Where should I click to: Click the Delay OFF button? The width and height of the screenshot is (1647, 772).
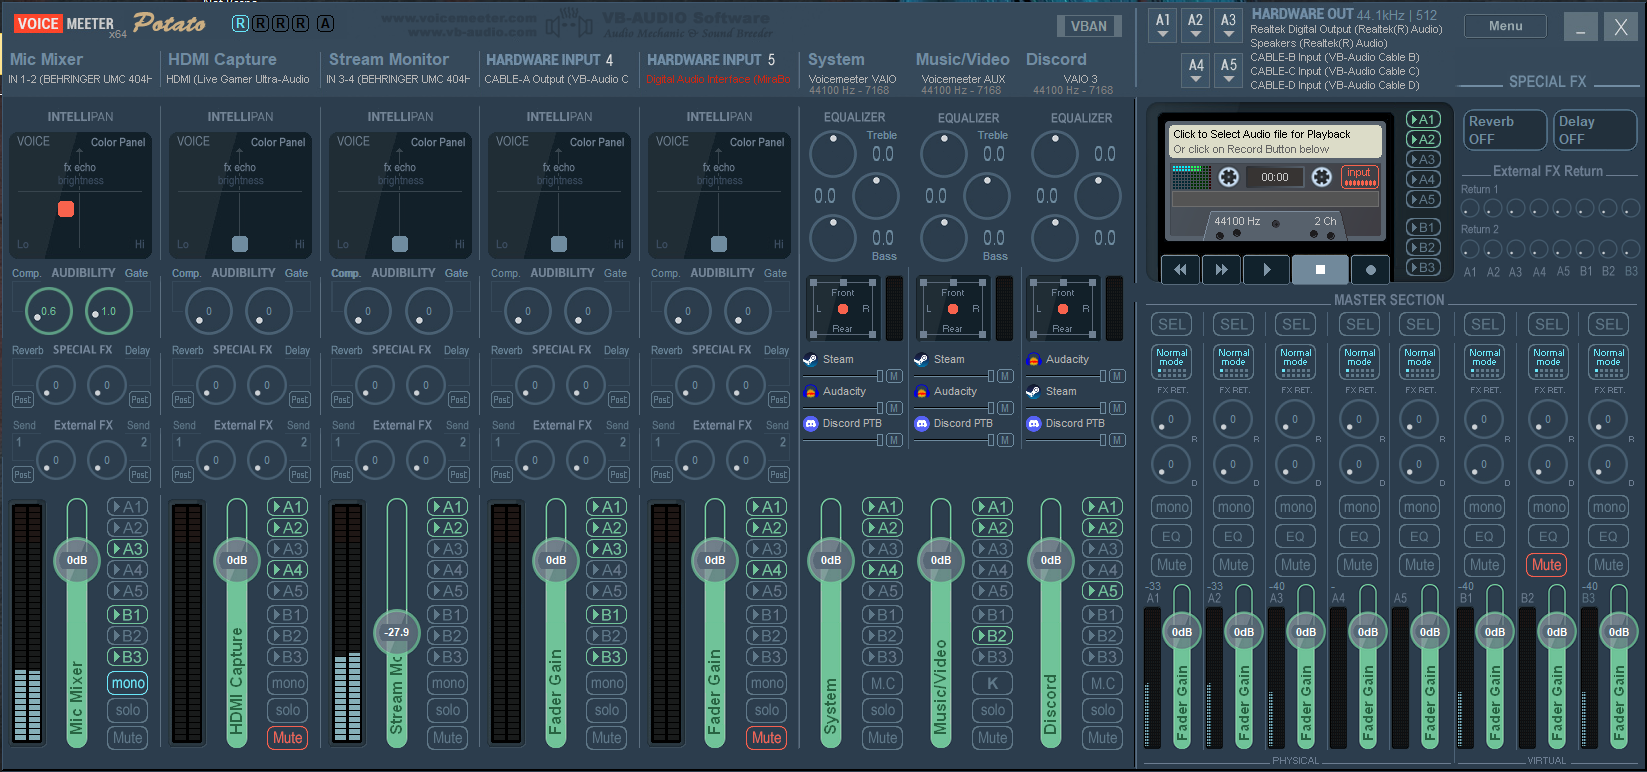coord(1596,130)
